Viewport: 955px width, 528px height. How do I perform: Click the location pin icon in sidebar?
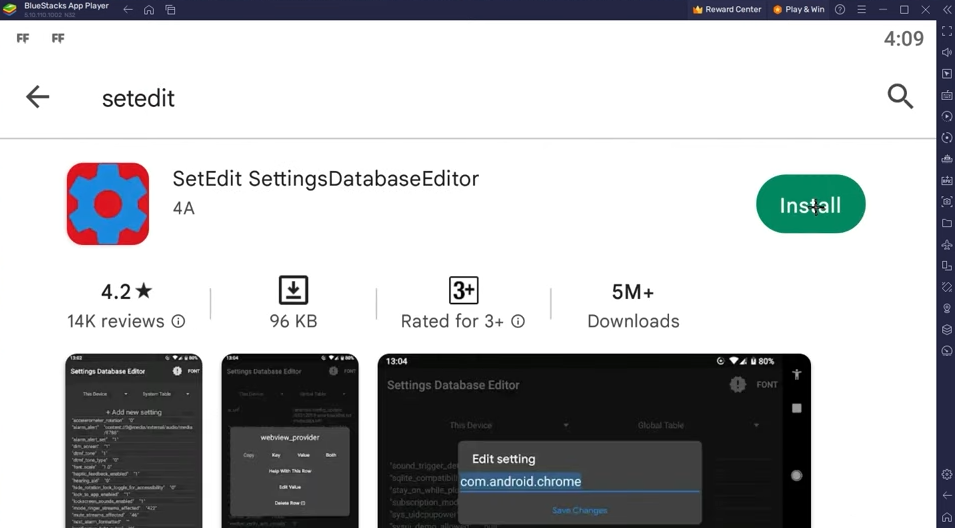click(x=946, y=308)
